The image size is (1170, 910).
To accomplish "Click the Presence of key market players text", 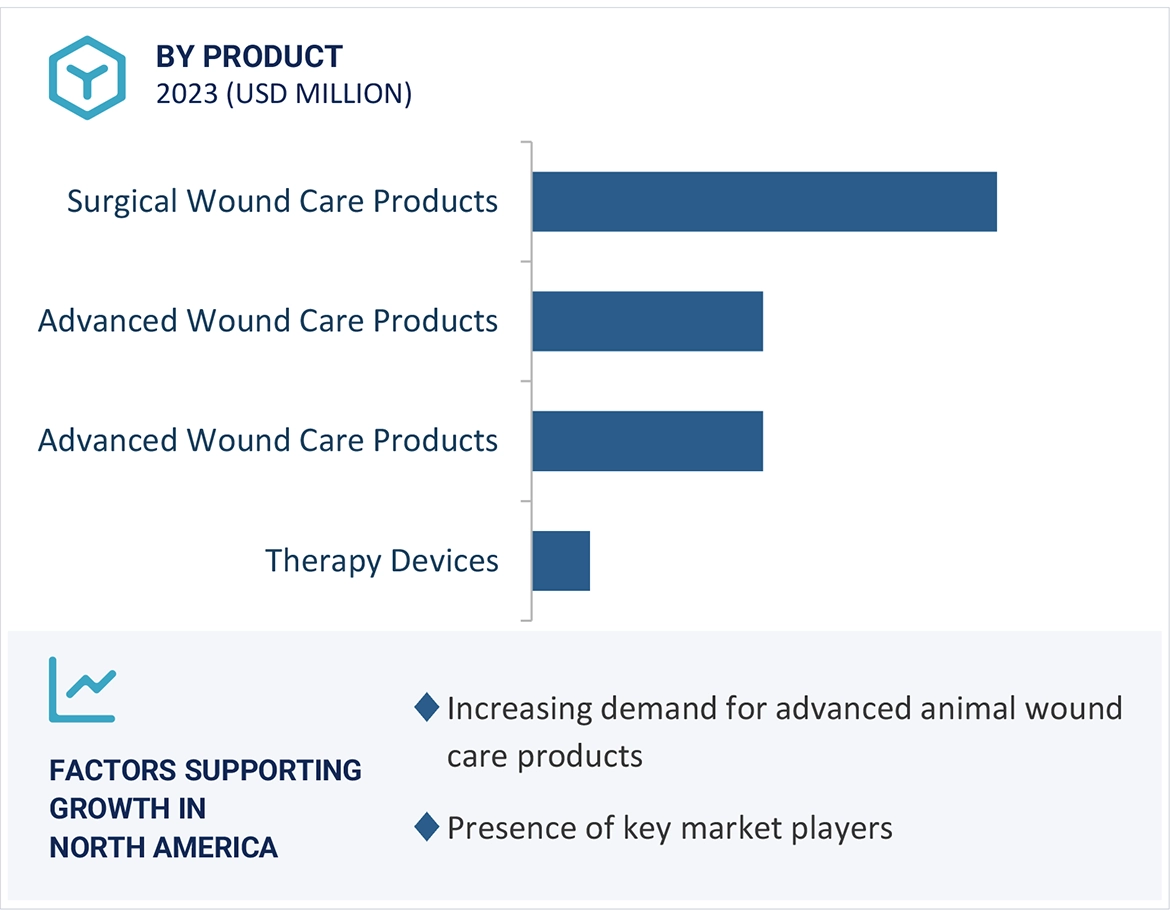I will click(669, 828).
